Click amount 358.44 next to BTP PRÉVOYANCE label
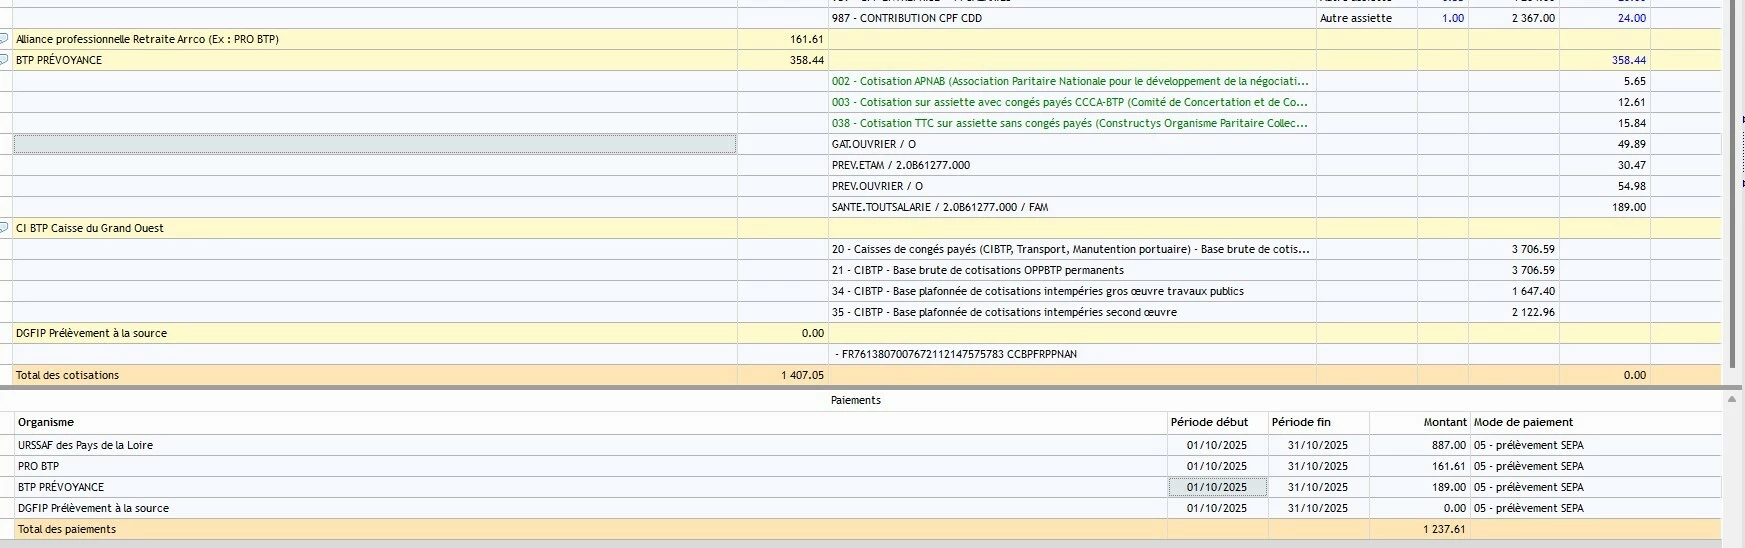The width and height of the screenshot is (1745, 548). (x=806, y=60)
